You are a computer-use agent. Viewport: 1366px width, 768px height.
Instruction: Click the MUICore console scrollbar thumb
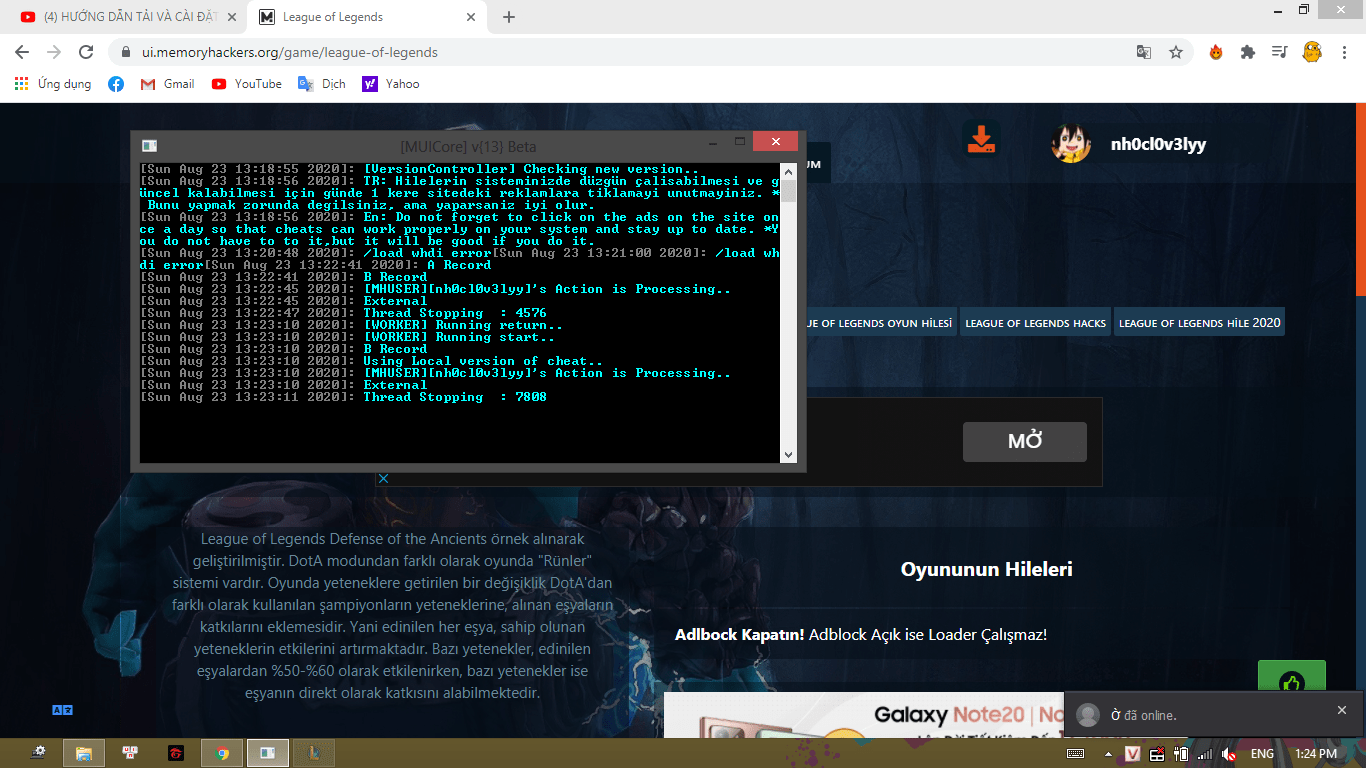tap(788, 191)
